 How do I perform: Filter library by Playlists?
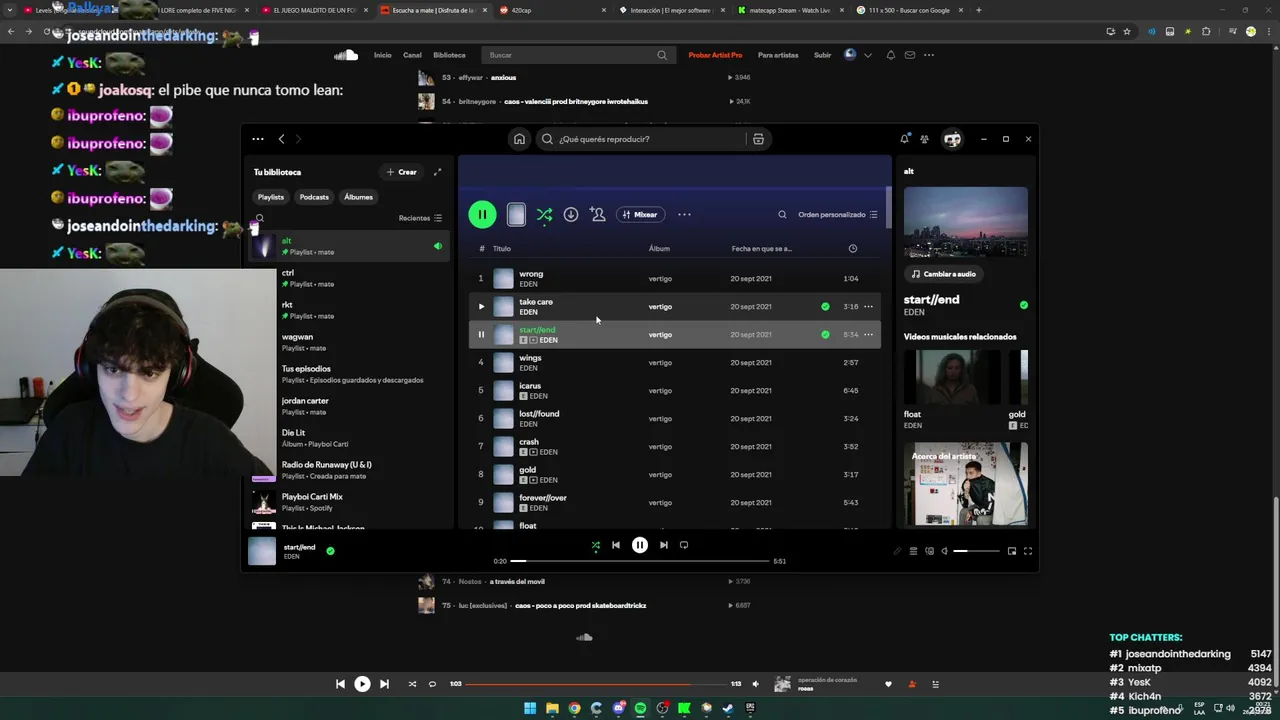[271, 197]
